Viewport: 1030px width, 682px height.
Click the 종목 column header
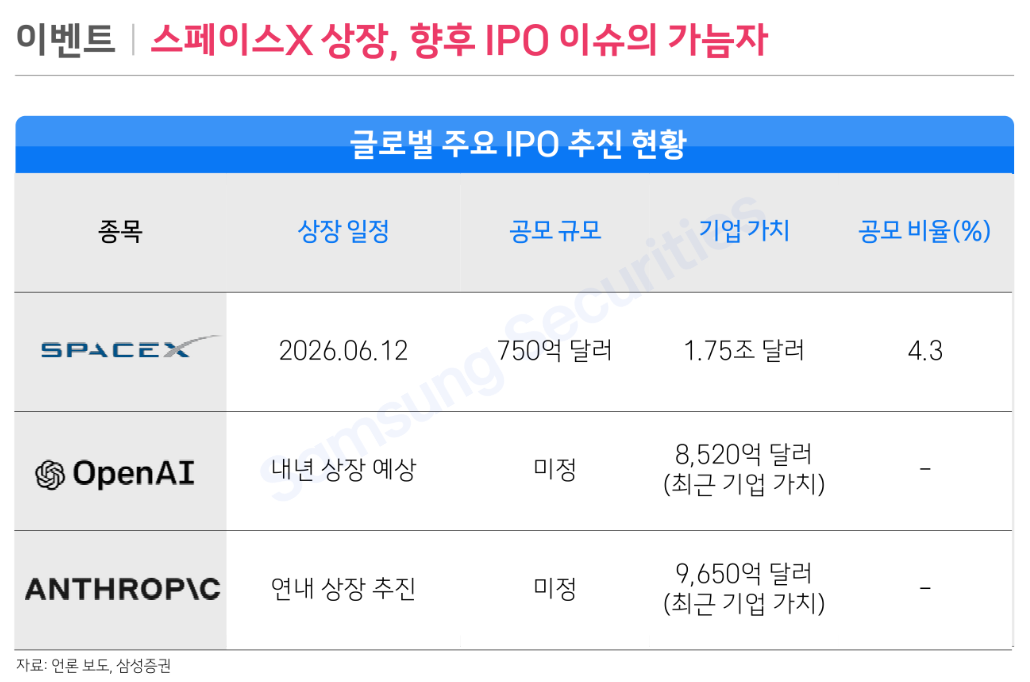tap(120, 231)
